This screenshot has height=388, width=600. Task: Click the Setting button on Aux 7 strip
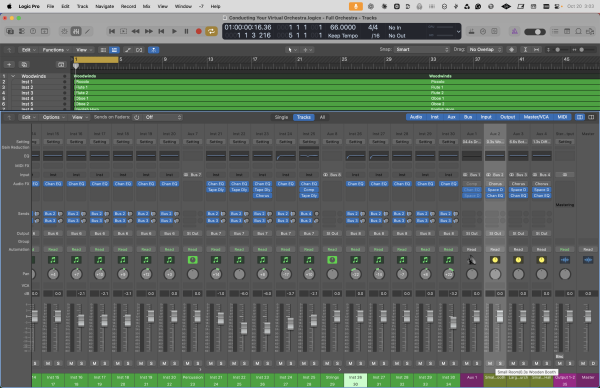(x=192, y=142)
